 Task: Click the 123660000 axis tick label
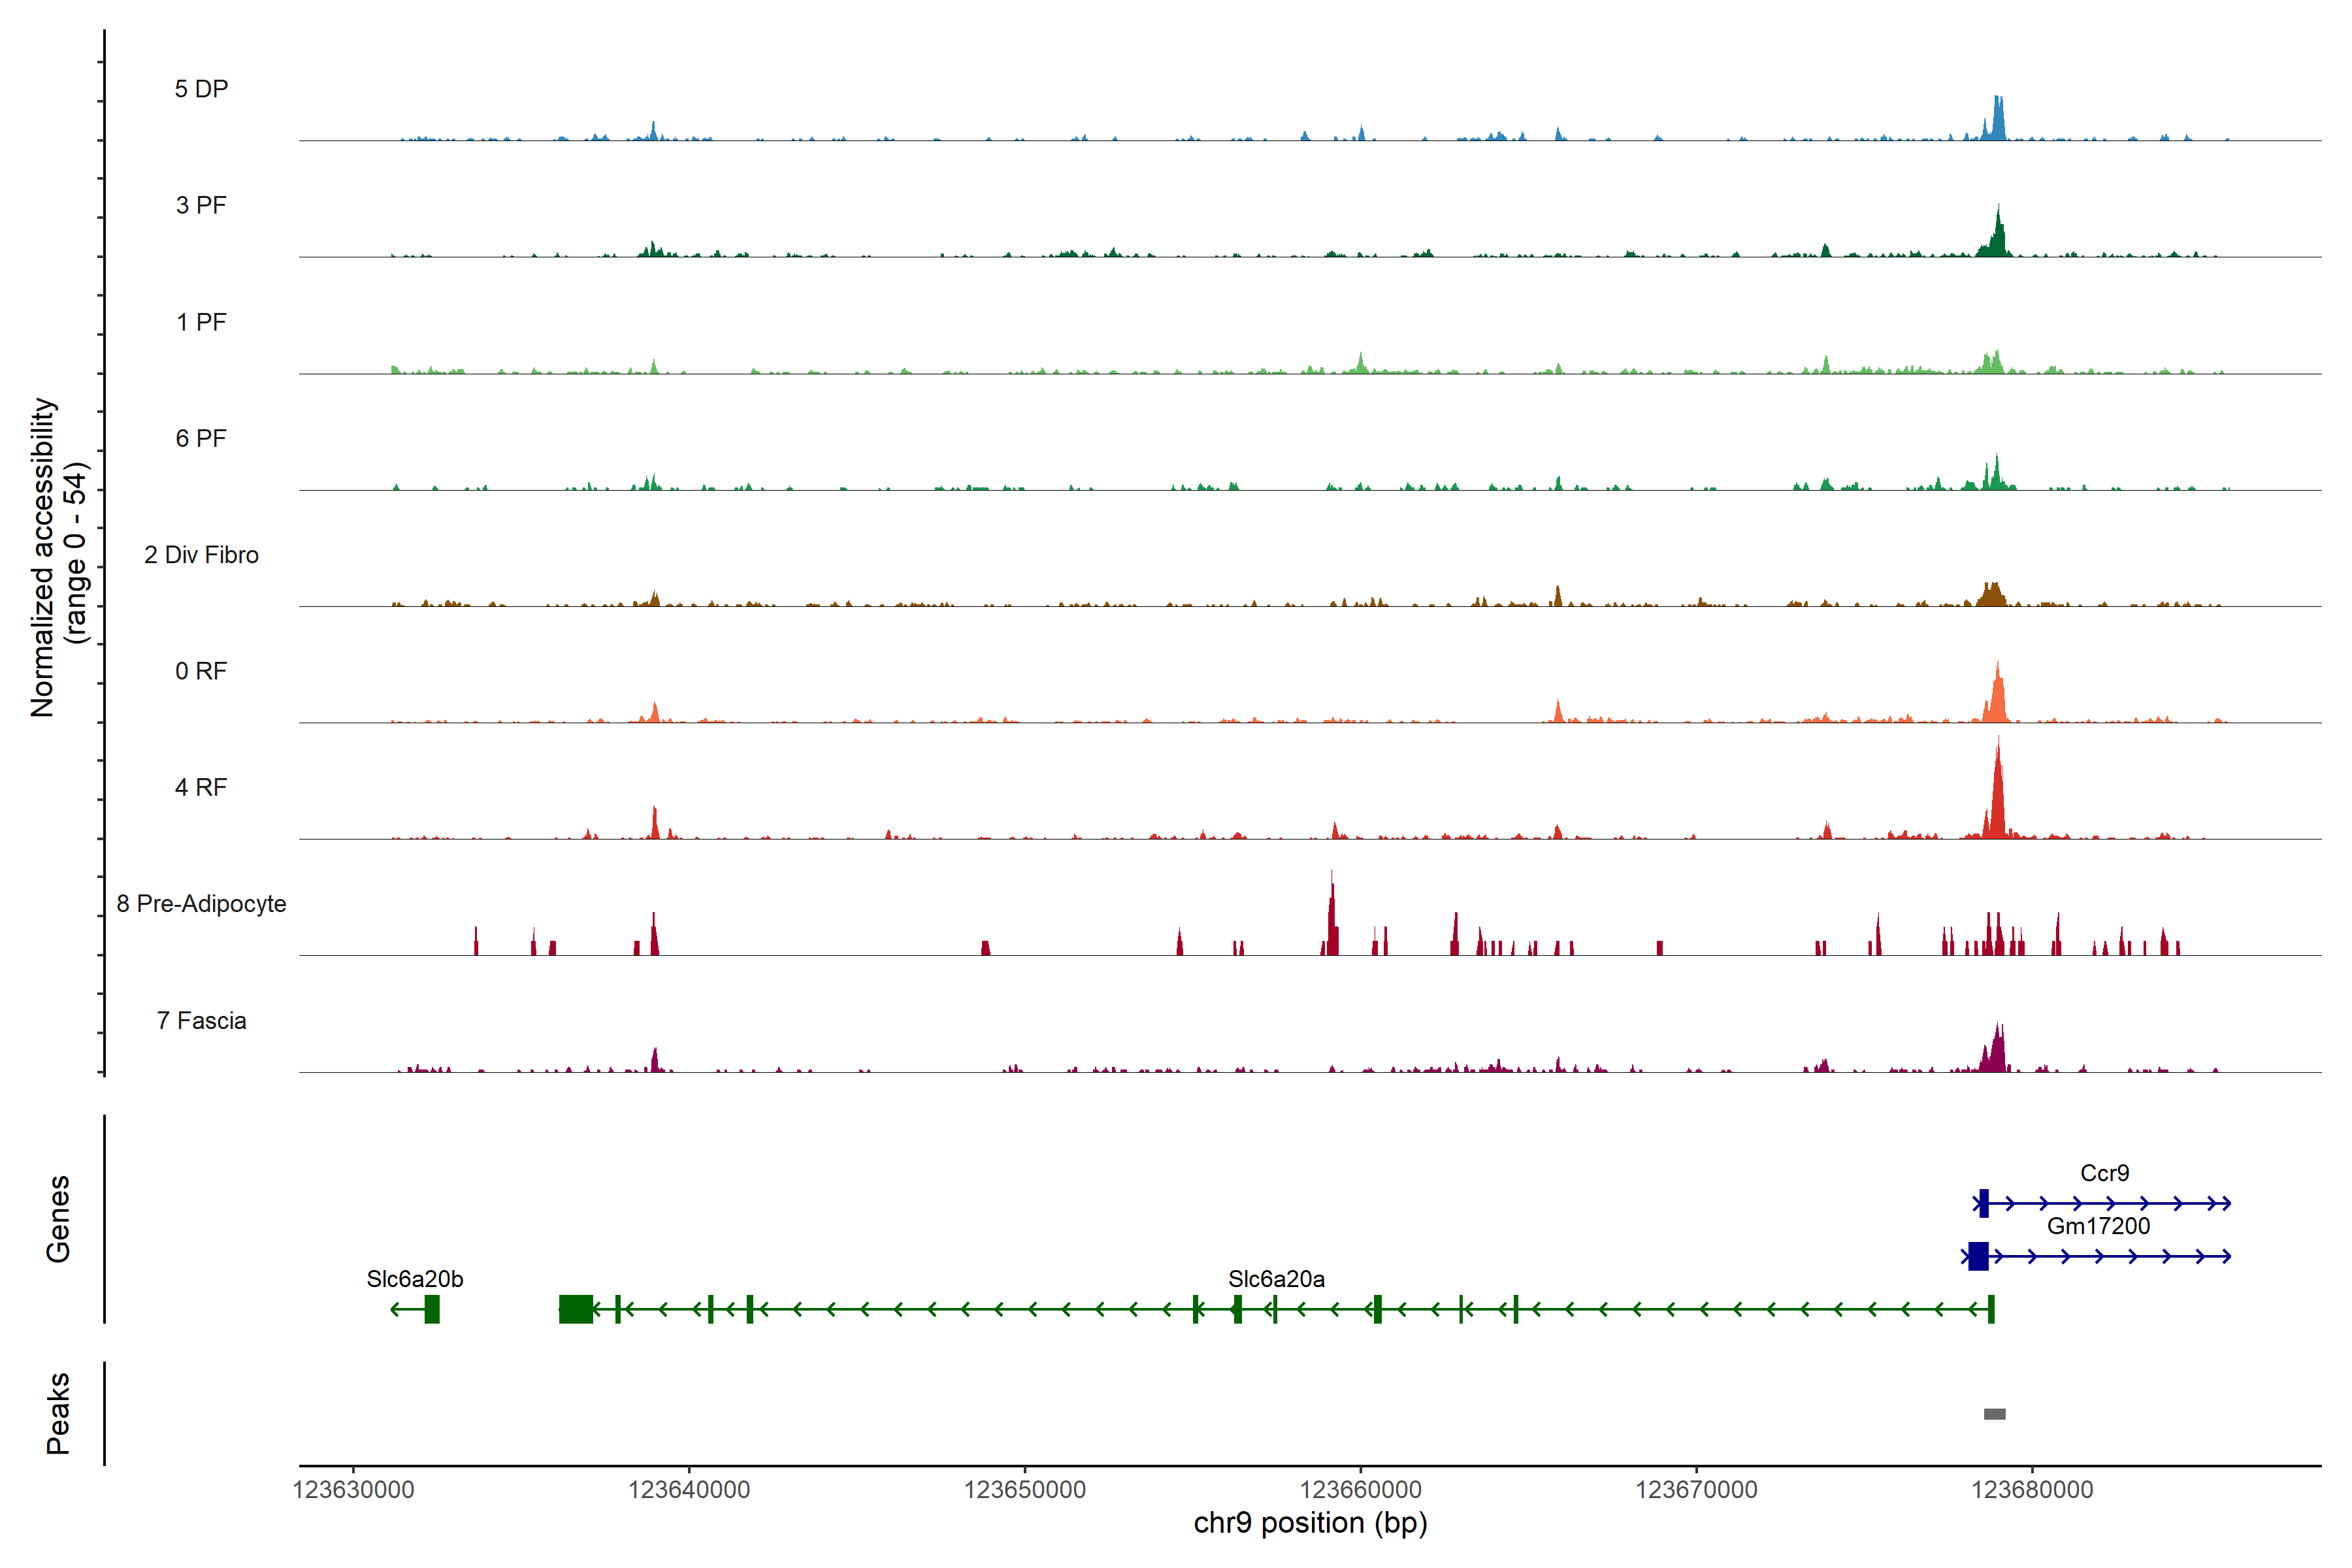pyautogui.click(x=1360, y=1490)
